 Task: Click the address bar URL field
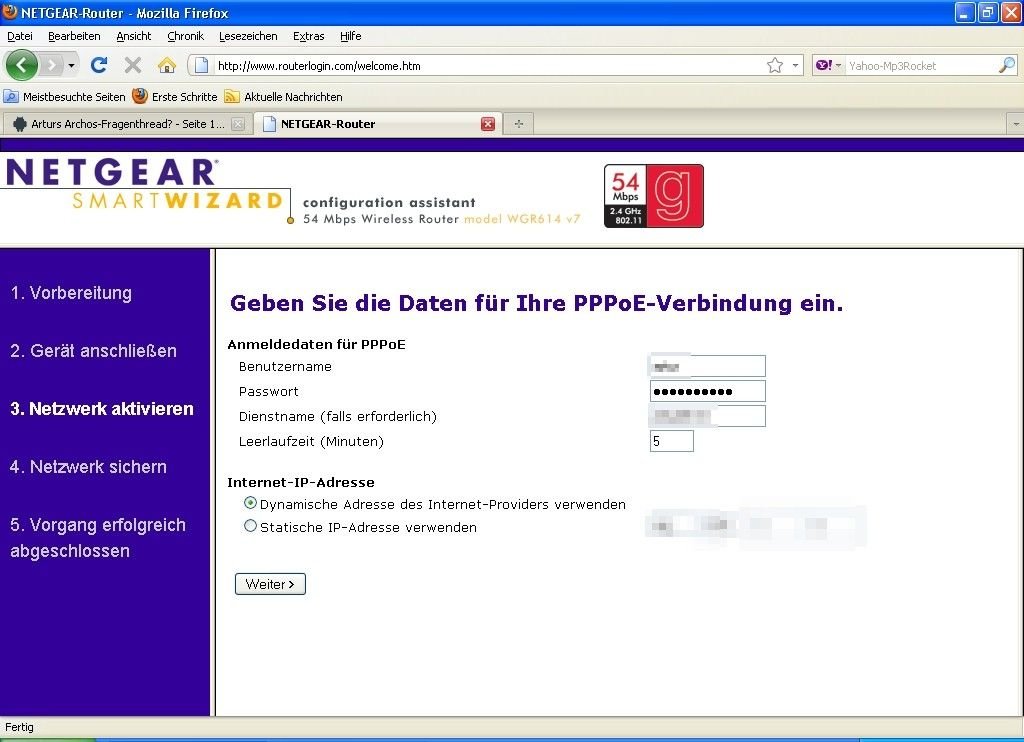(488, 65)
